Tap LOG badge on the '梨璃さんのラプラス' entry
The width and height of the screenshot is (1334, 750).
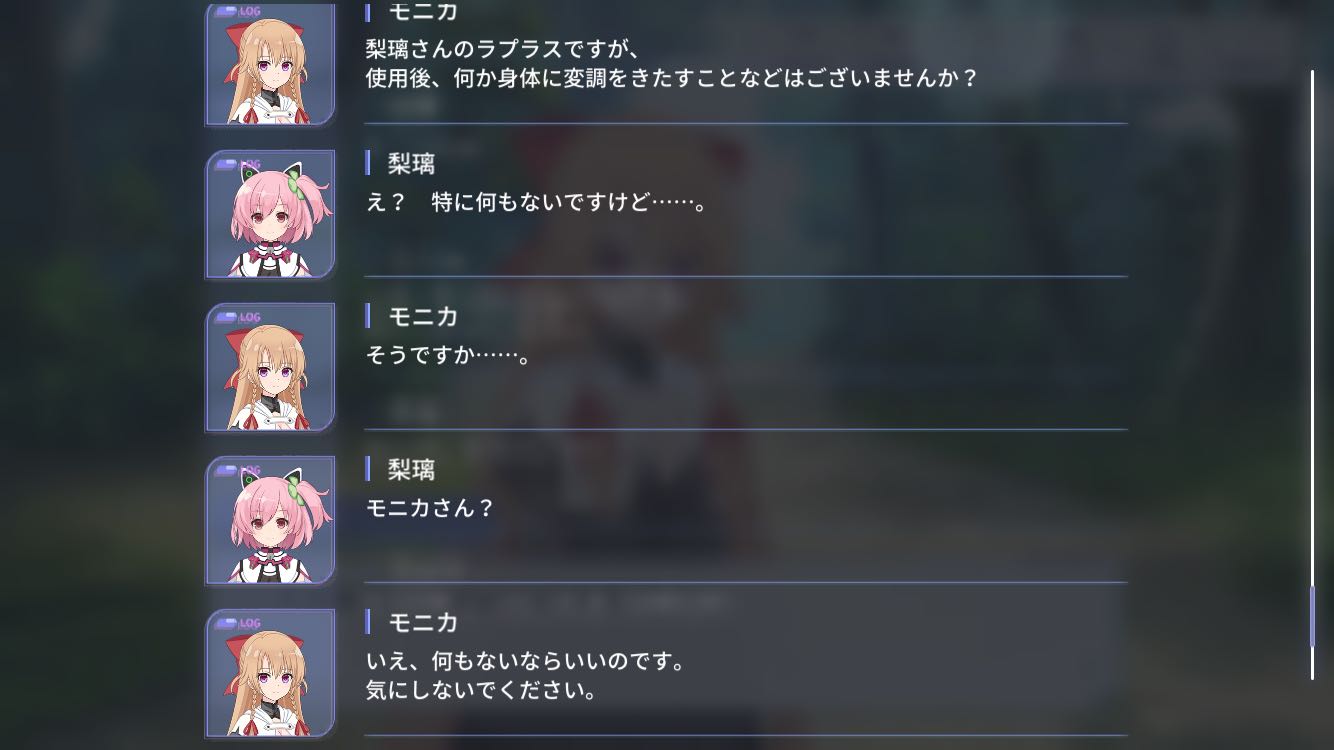(238, 12)
